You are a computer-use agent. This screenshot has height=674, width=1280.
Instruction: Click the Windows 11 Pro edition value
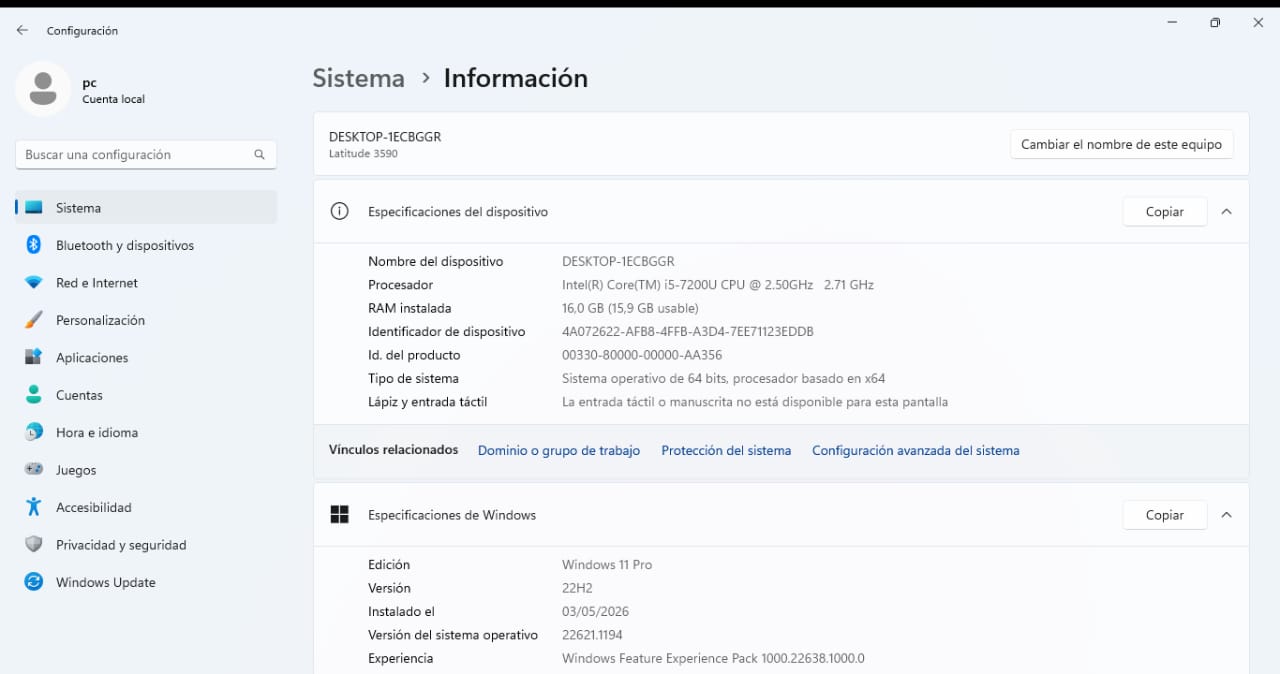tap(607, 565)
